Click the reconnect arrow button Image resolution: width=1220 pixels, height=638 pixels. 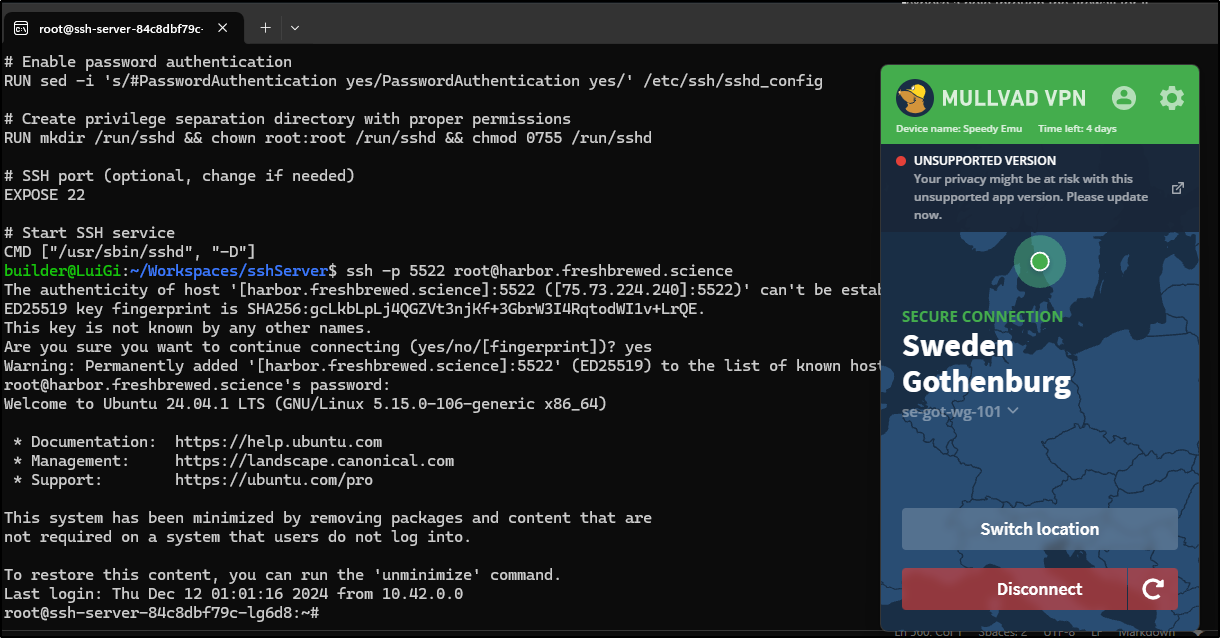pos(1153,589)
